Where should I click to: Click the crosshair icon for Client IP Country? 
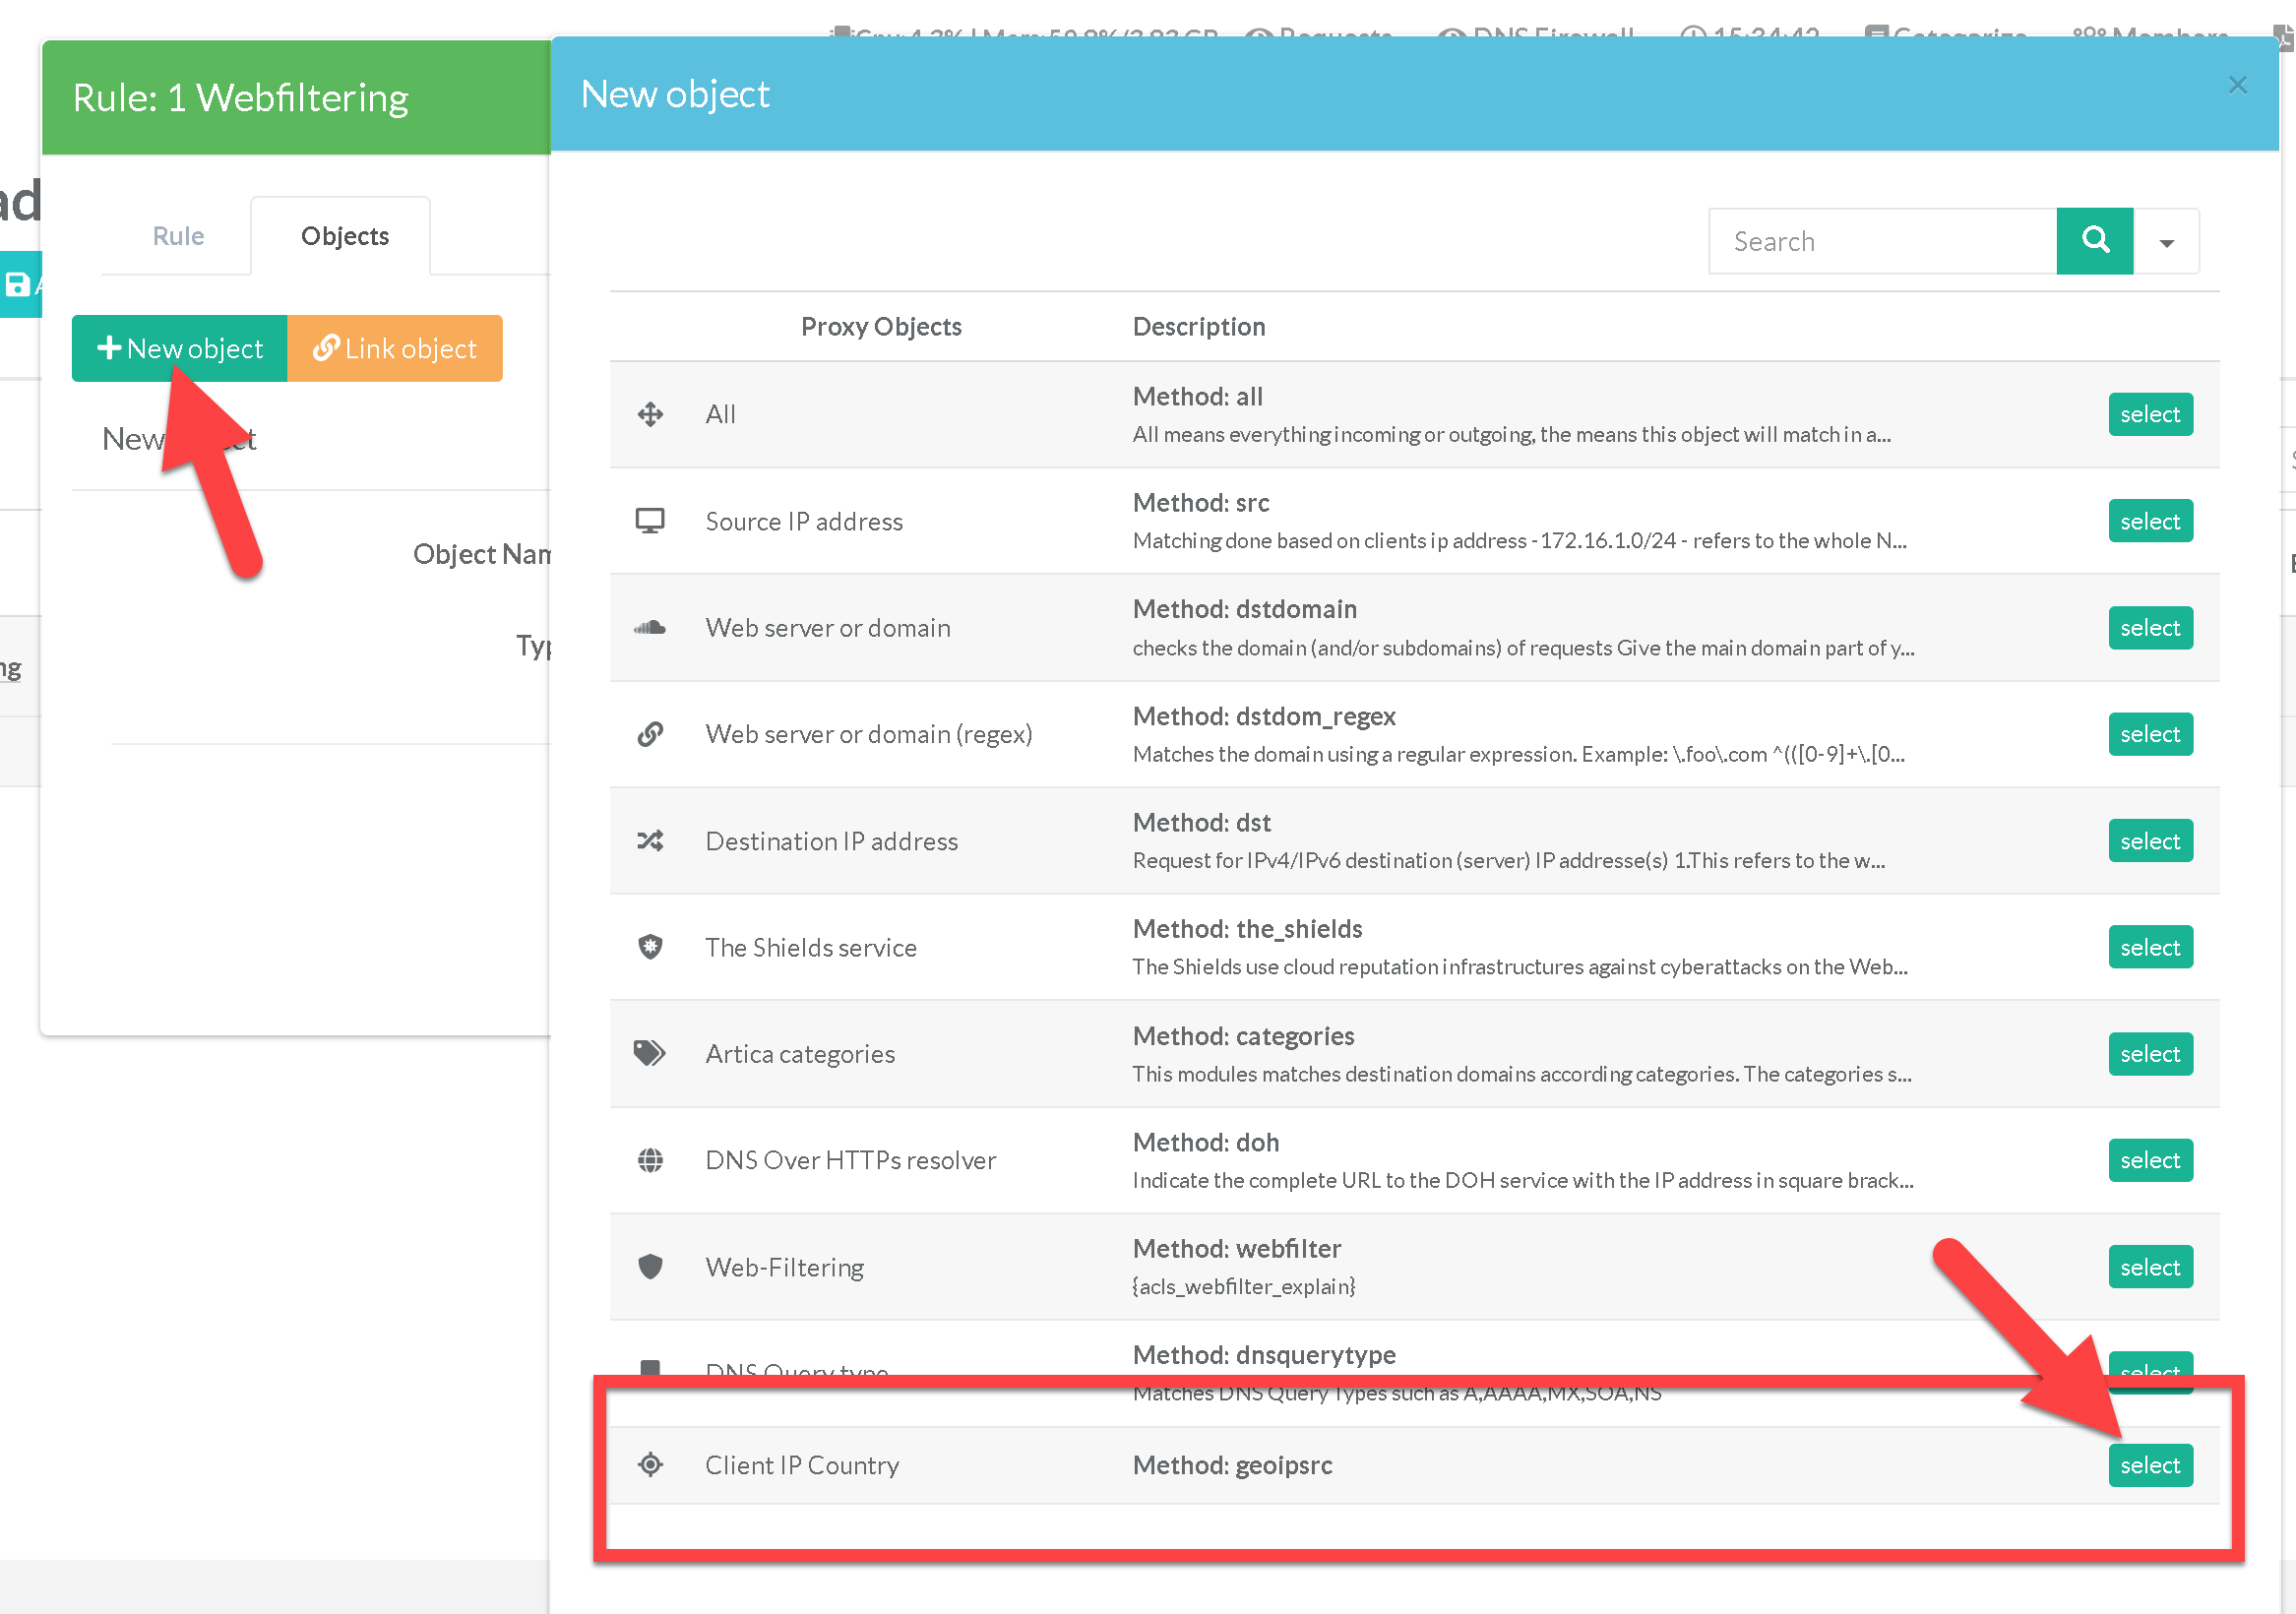[650, 1465]
